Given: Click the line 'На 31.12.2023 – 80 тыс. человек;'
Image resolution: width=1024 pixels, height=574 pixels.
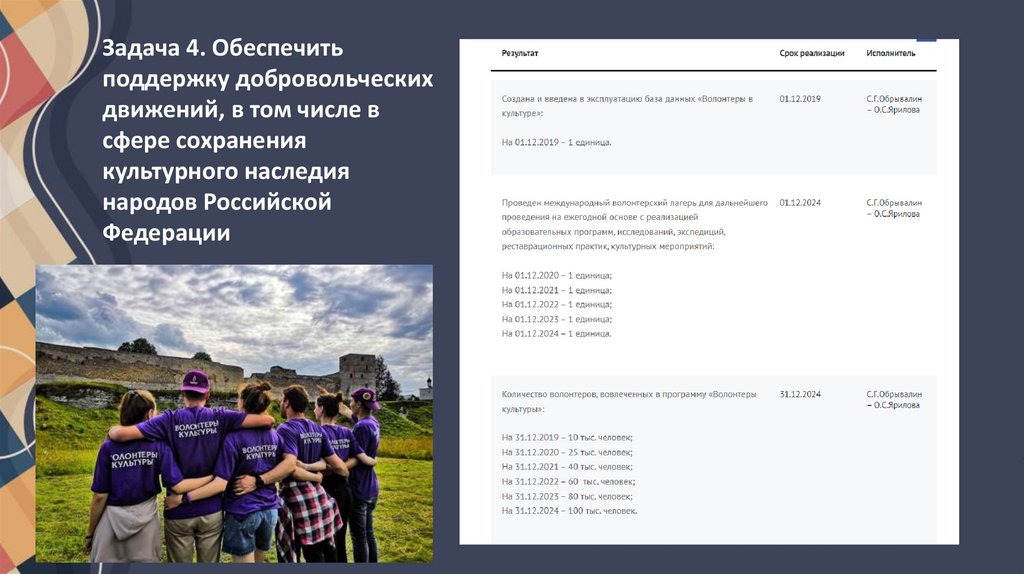Looking at the screenshot, I should 567,496.
